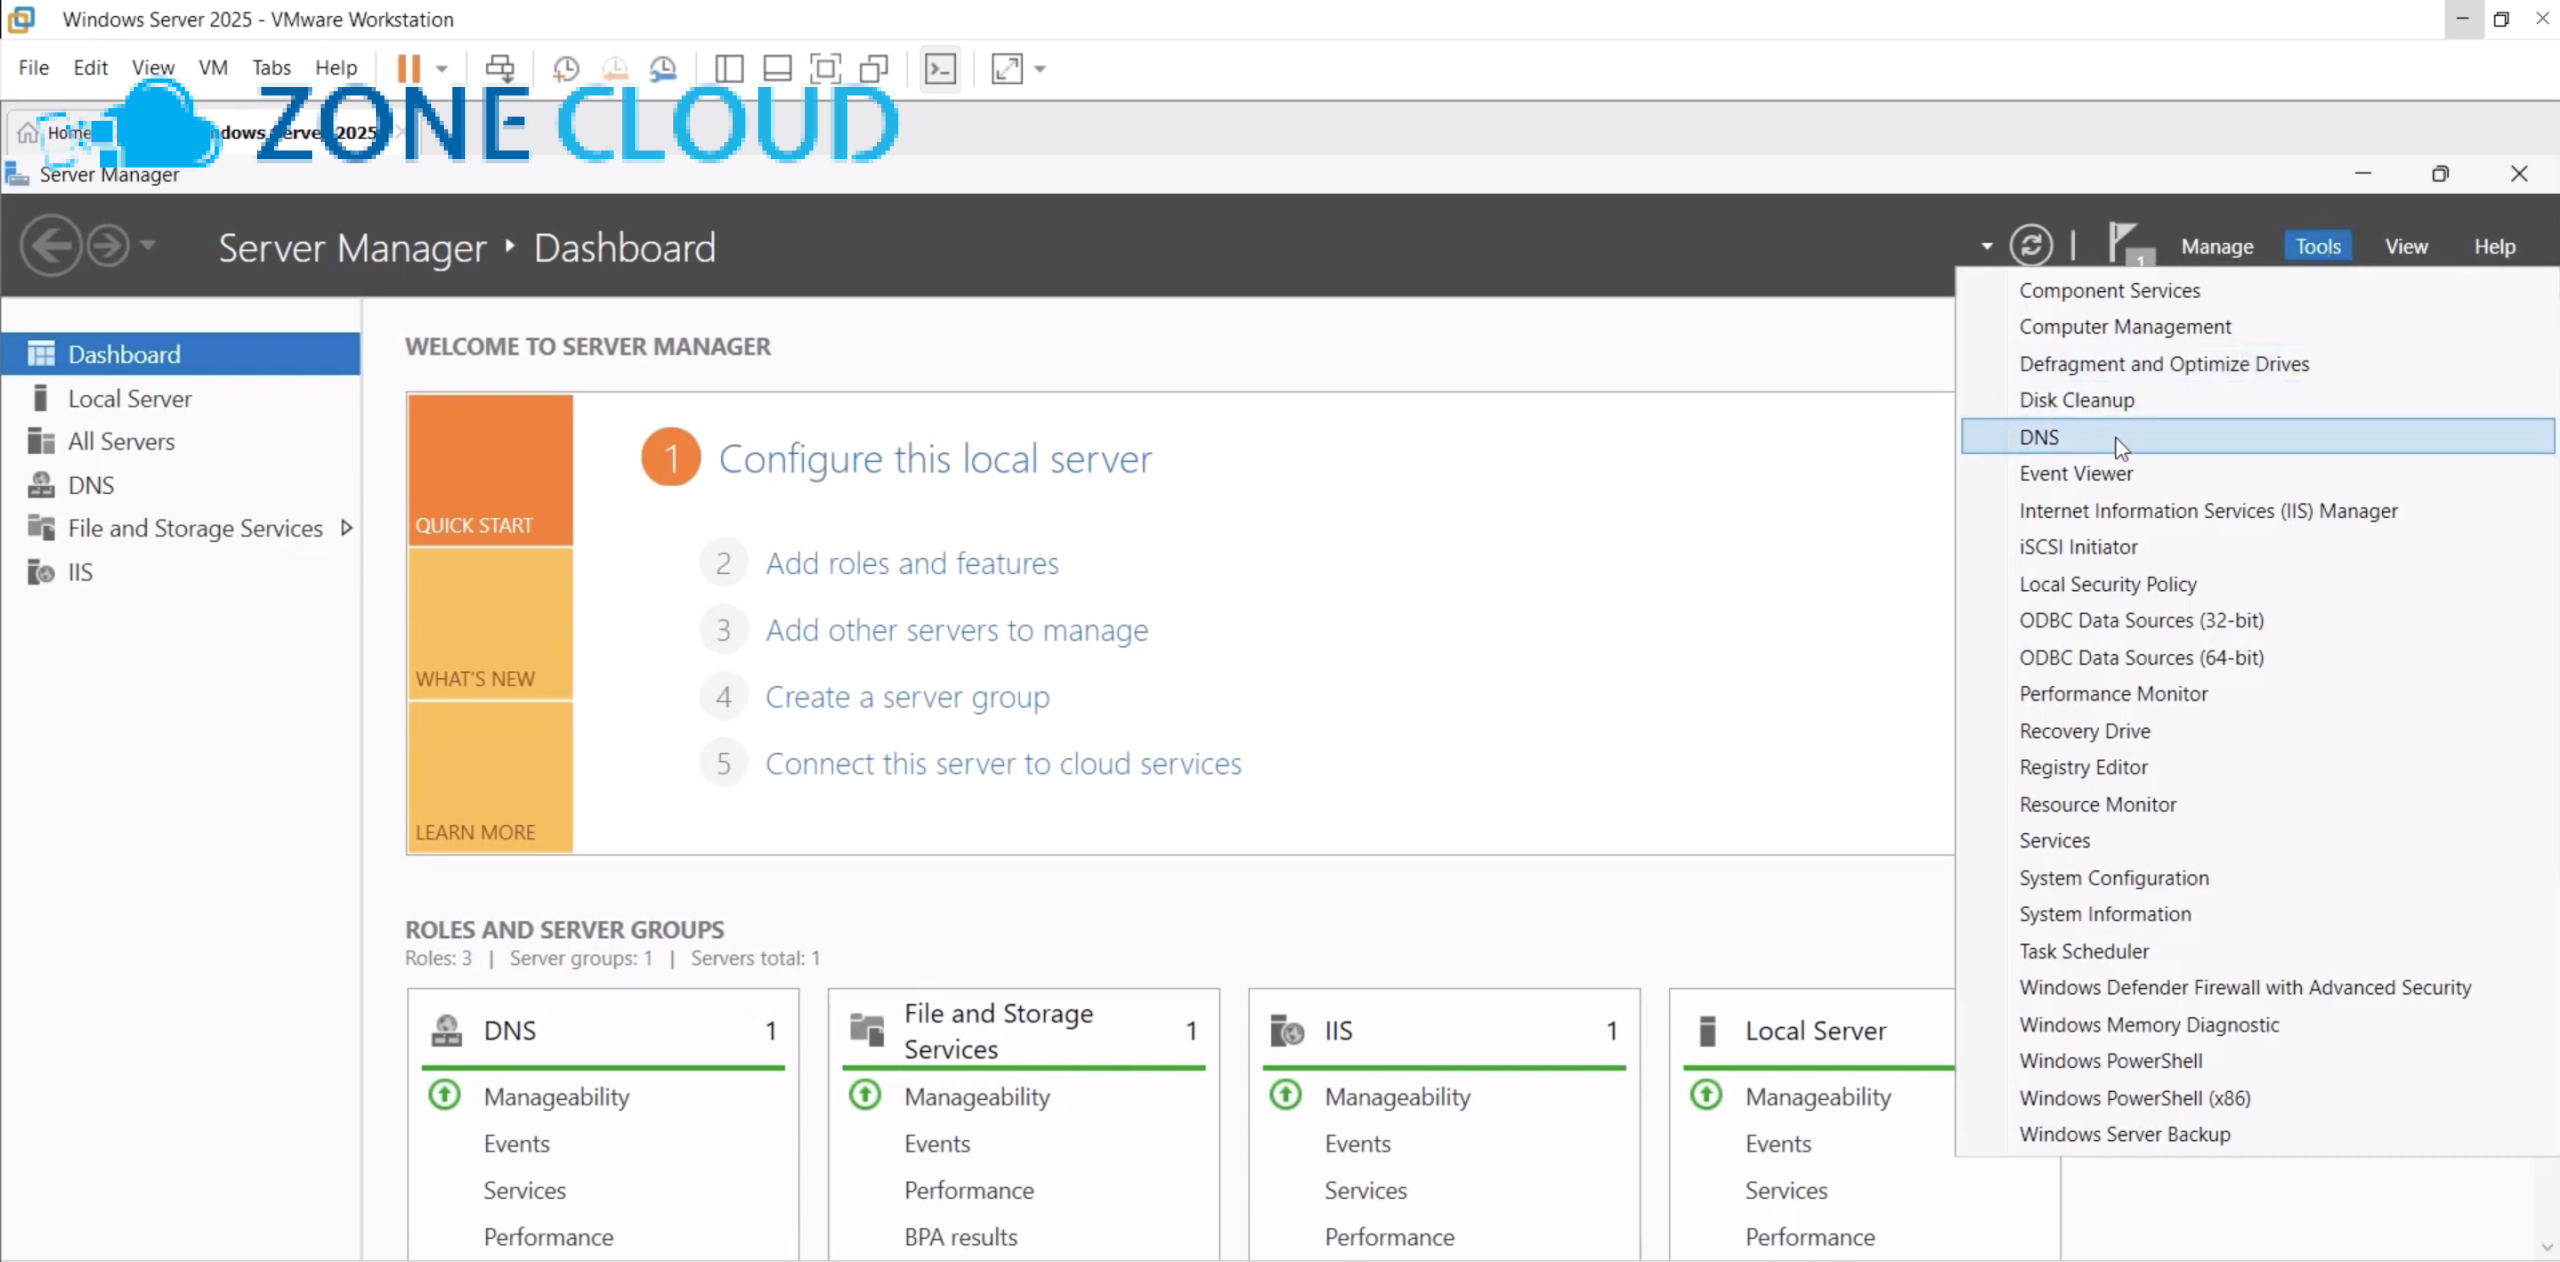Click Create a server group link
The width and height of the screenshot is (2560, 1262).
(907, 697)
